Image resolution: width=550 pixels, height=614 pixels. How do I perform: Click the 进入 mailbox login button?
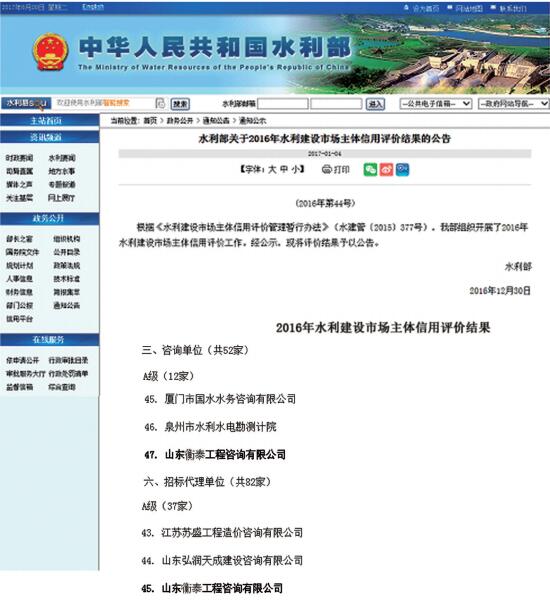[x=375, y=104]
